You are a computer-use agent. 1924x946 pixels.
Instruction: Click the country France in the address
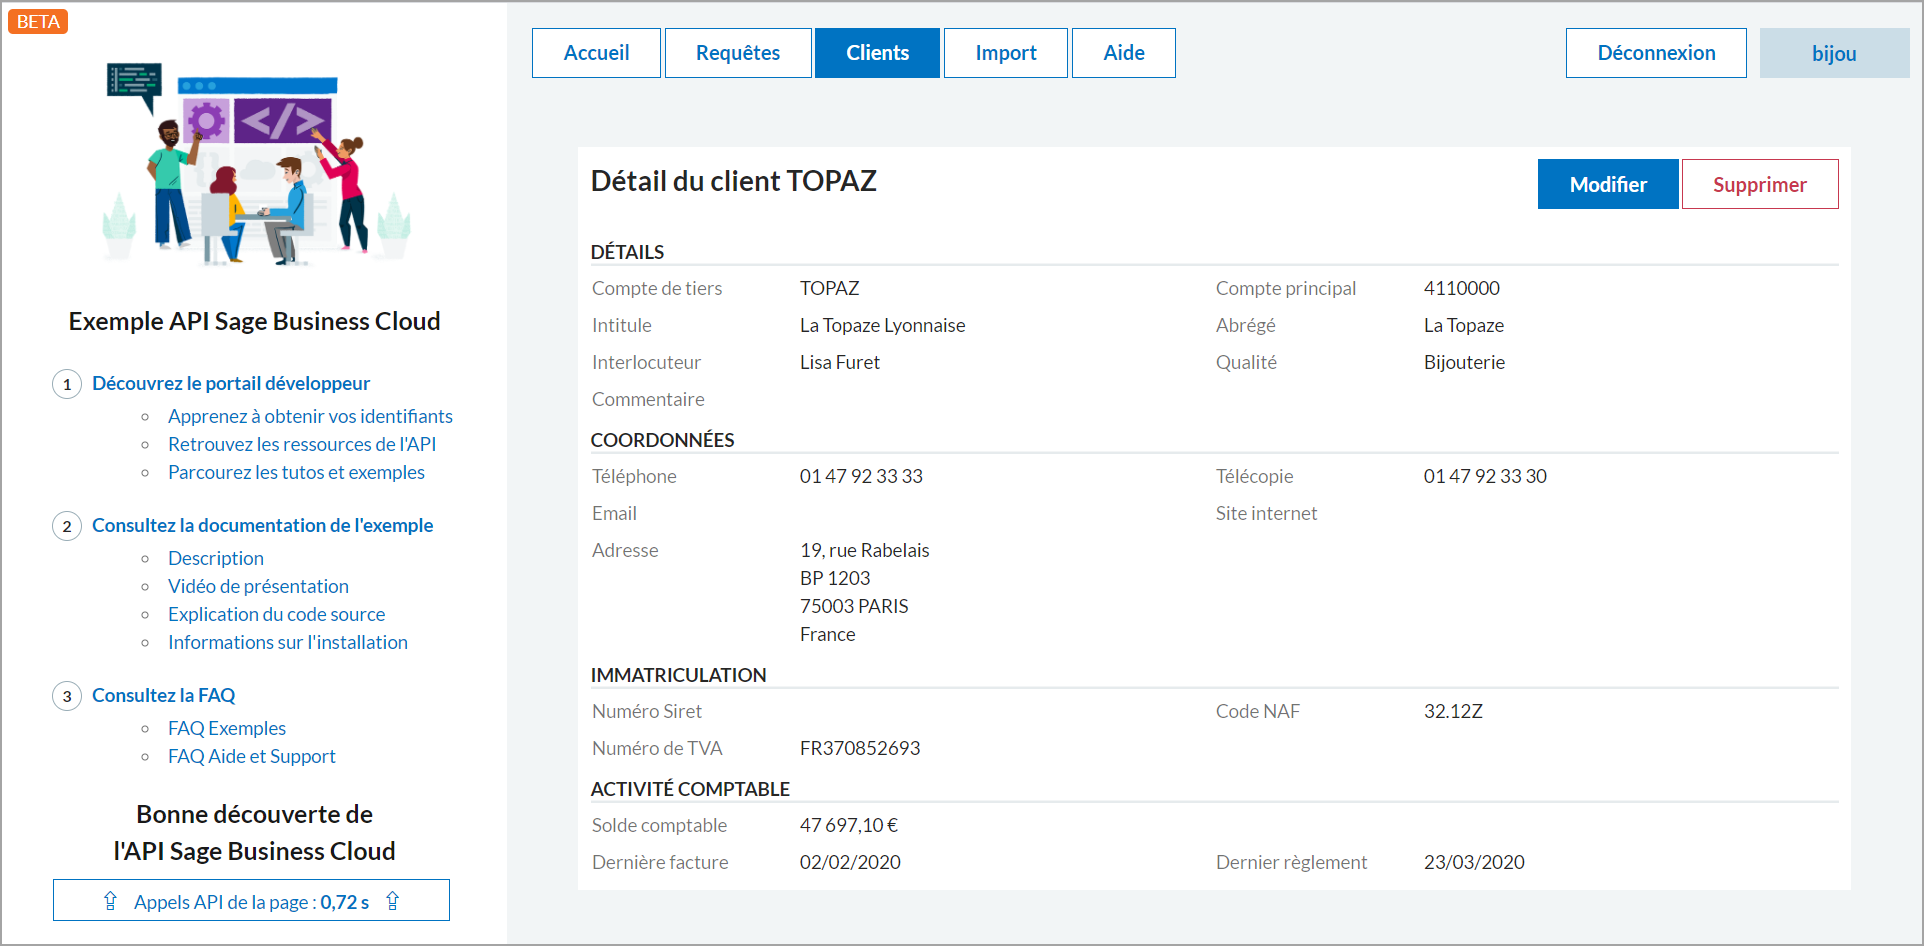pyautogui.click(x=827, y=634)
